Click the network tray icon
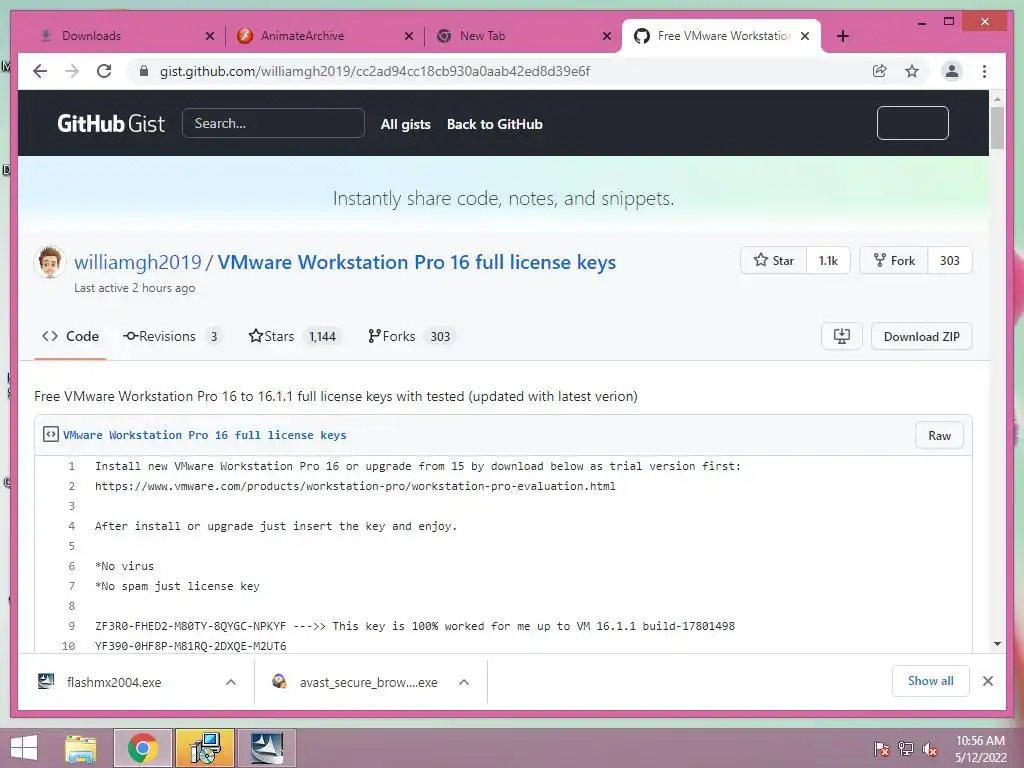Screen dimensions: 1024x768 906,750
